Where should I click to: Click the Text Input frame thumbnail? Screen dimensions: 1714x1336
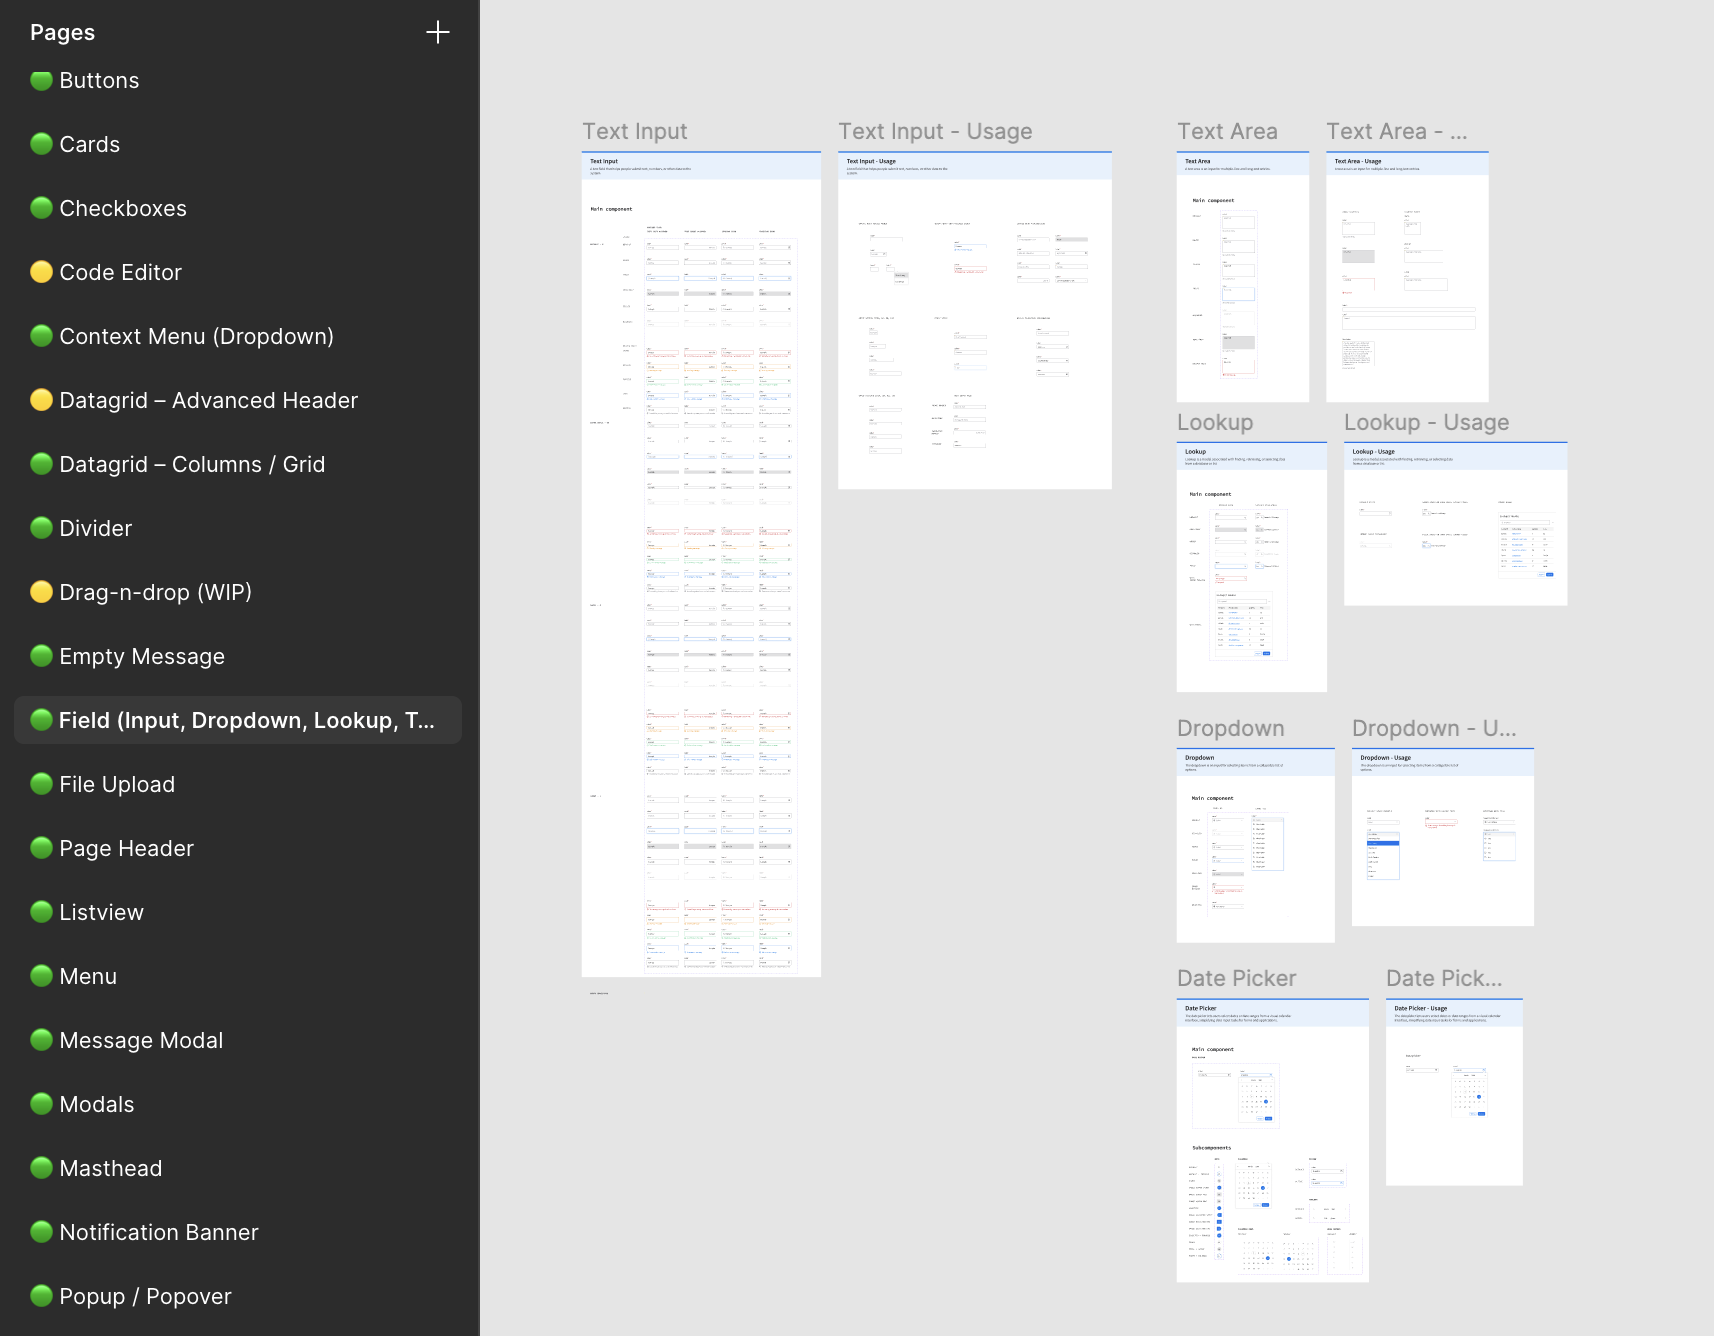[x=701, y=565]
